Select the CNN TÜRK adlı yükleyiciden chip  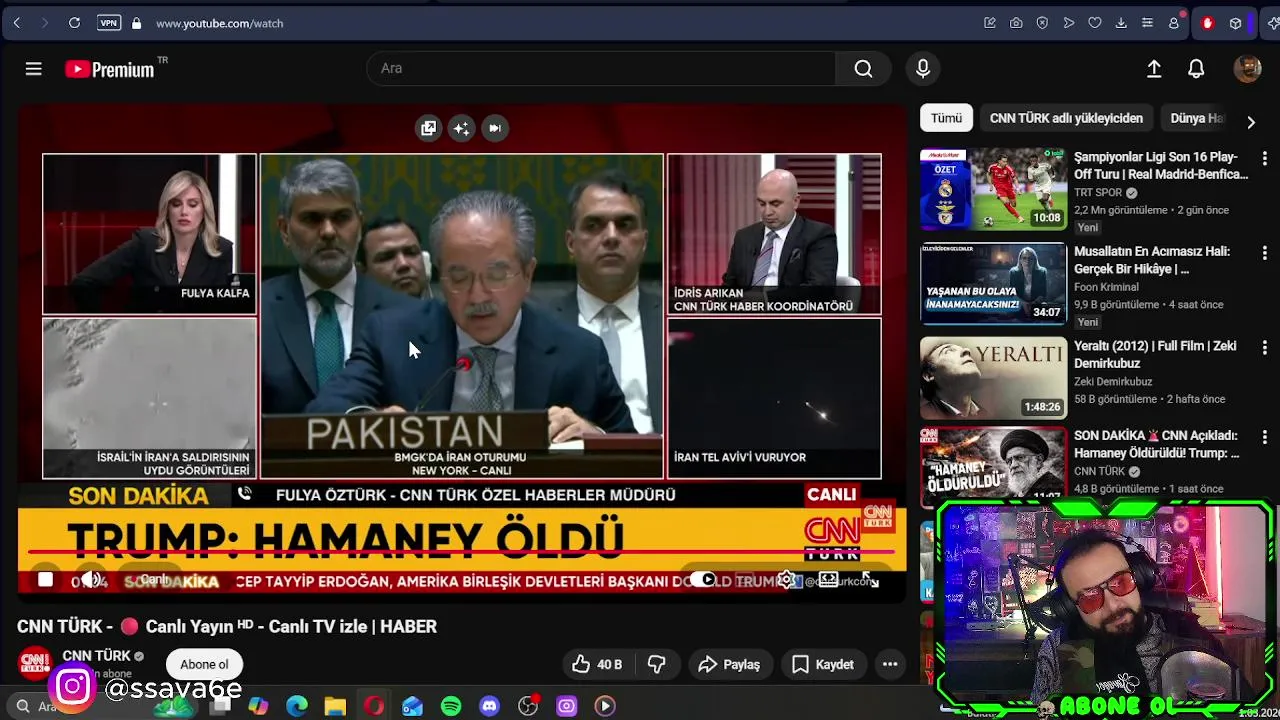point(1066,118)
